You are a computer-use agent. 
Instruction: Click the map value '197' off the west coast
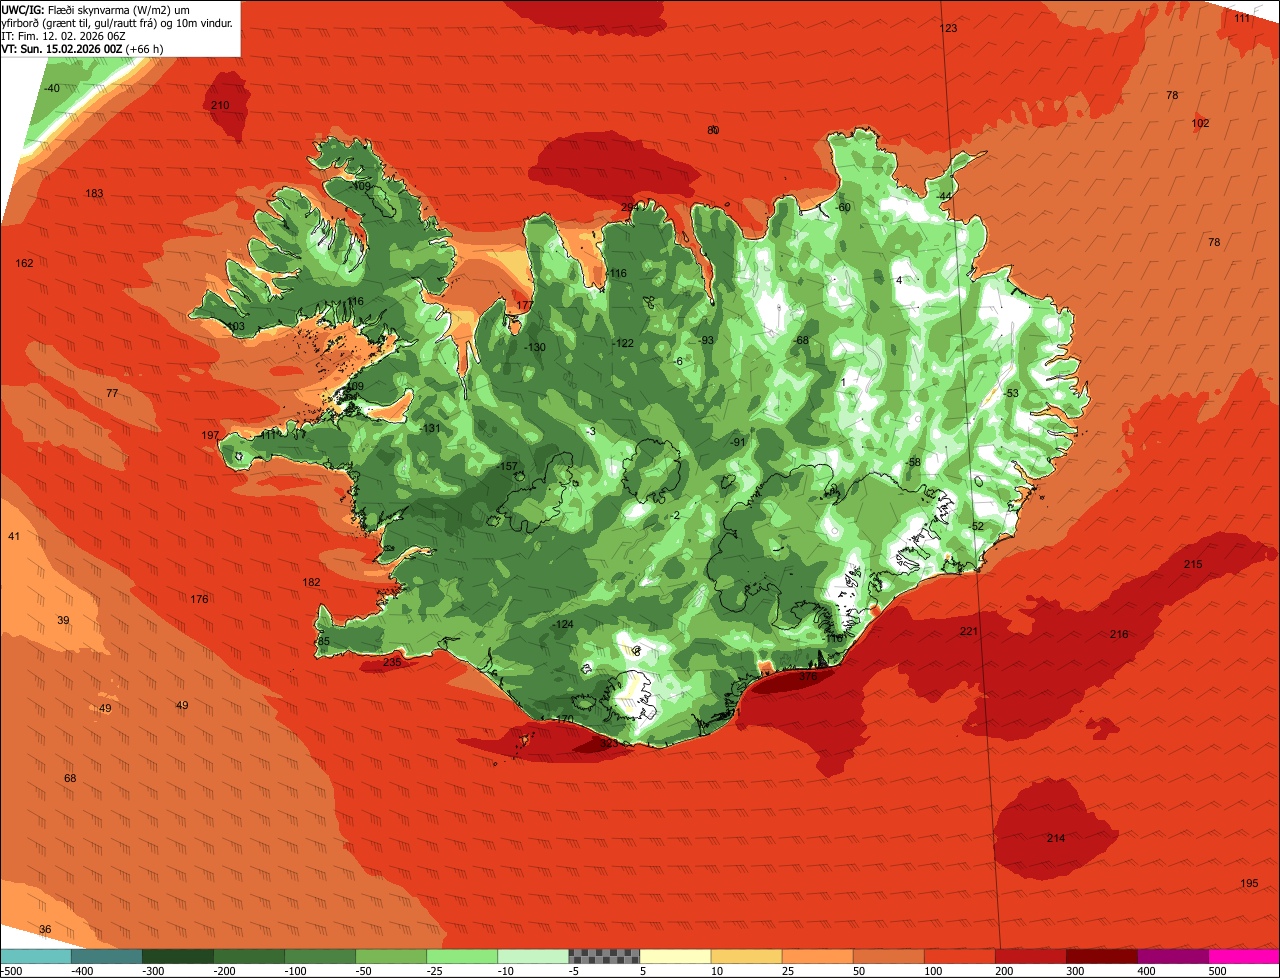coord(210,436)
